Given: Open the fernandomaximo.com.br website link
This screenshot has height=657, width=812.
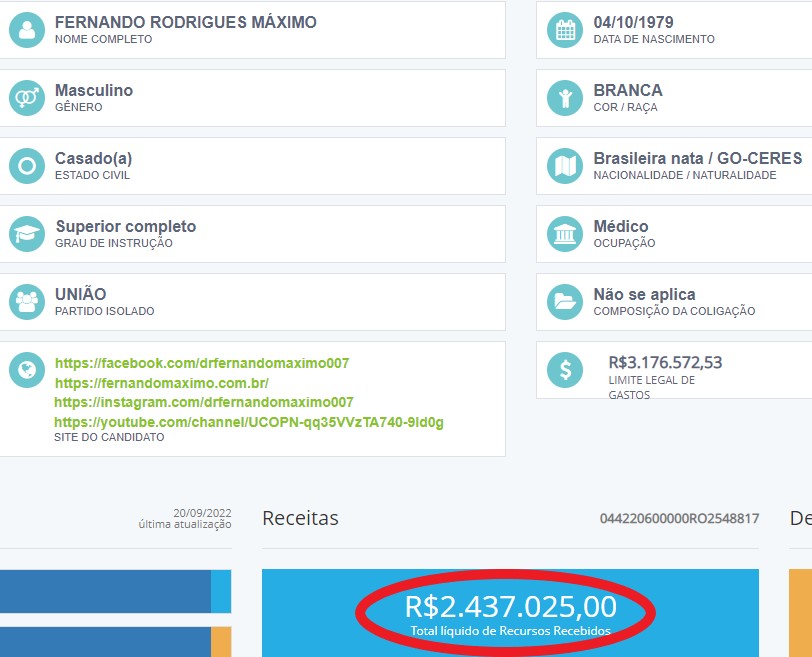Looking at the screenshot, I should click(x=162, y=383).
